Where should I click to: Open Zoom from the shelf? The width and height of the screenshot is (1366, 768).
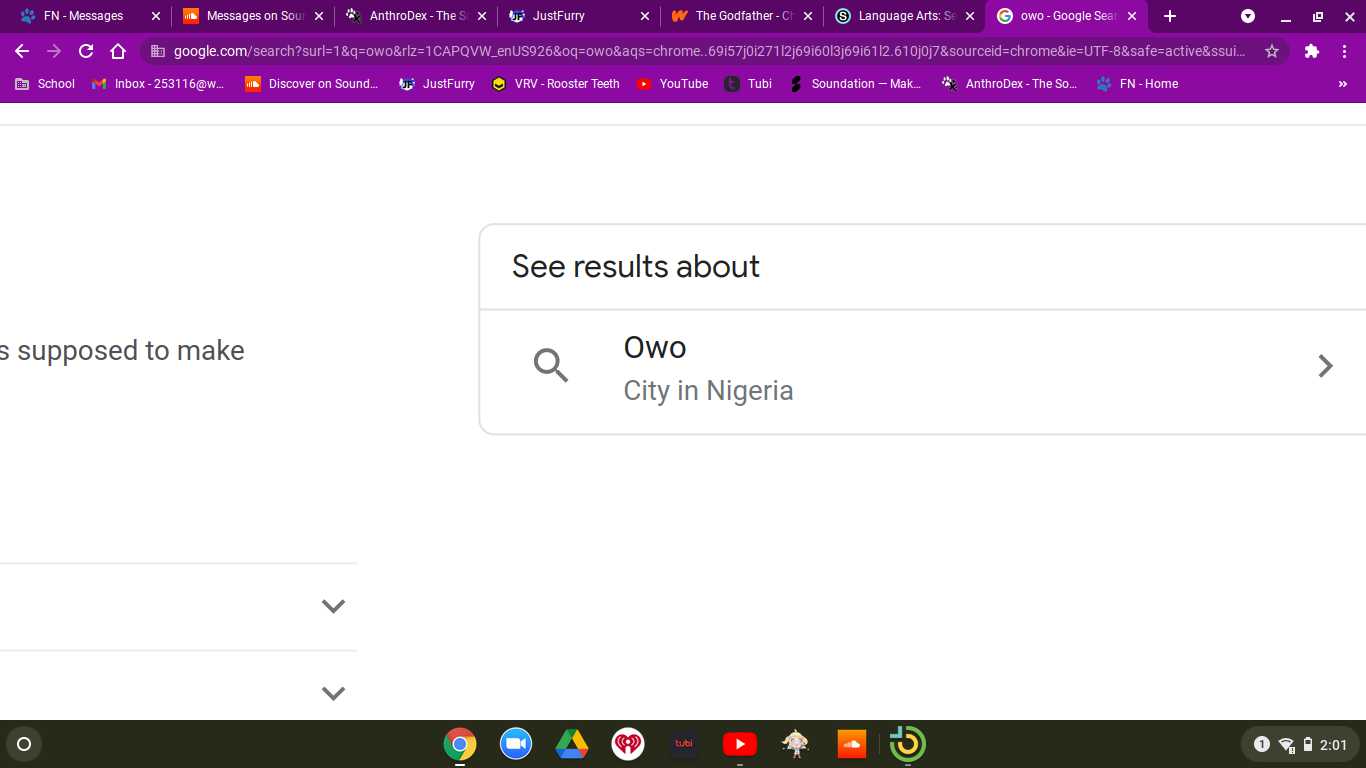[516, 744]
